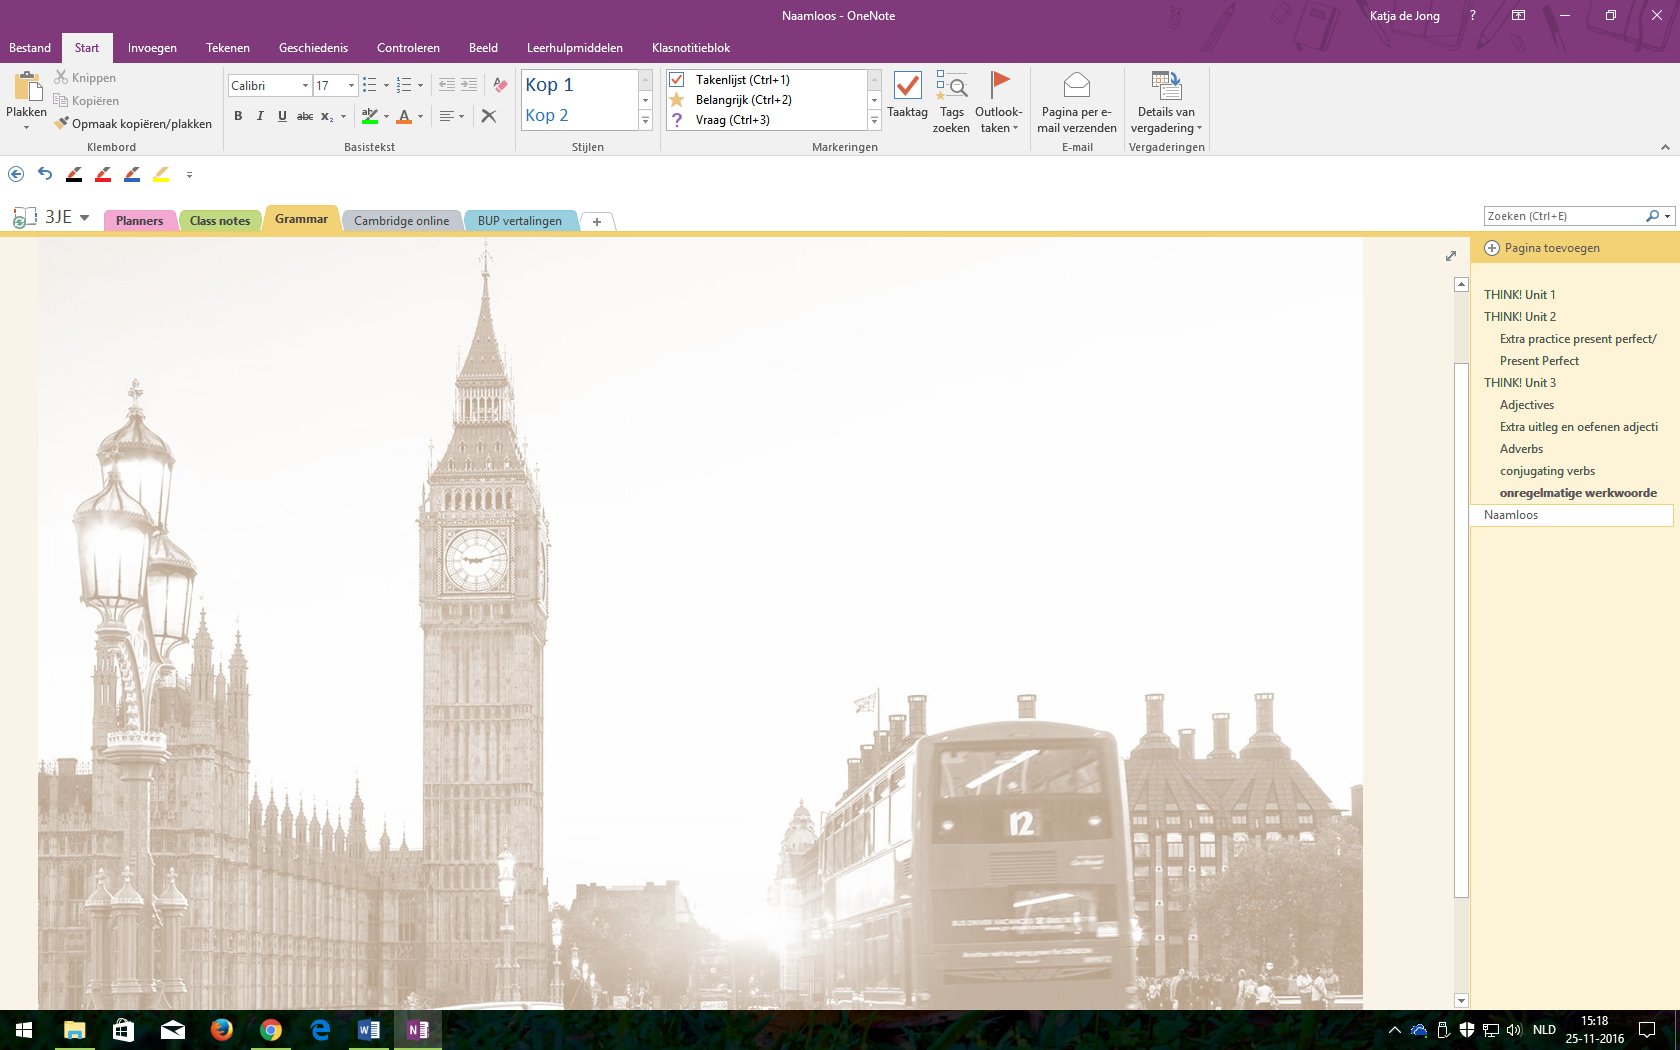Viewport: 1680px width, 1050px height.
Task: Open the font size 17 dropdown
Action: pos(351,86)
